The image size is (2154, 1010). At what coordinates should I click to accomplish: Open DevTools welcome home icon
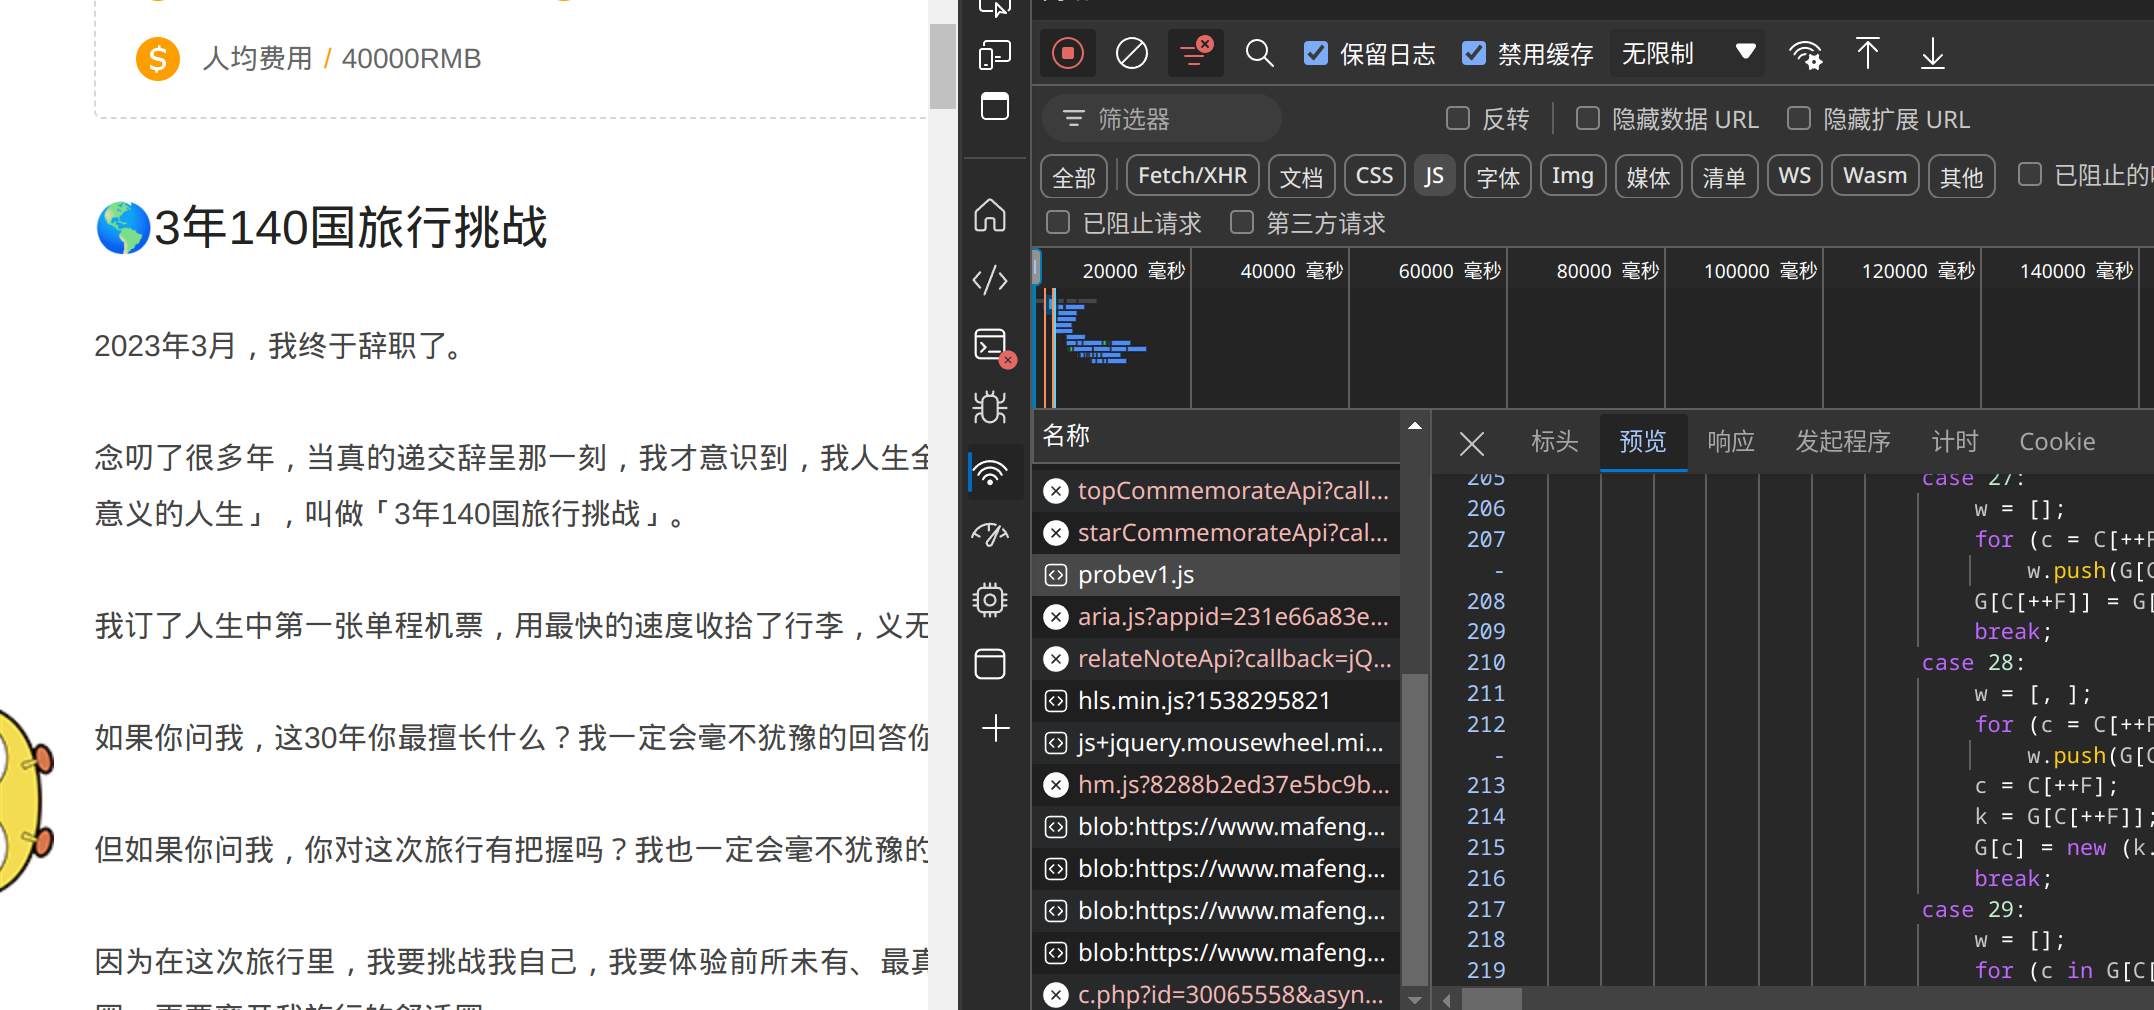(x=990, y=215)
